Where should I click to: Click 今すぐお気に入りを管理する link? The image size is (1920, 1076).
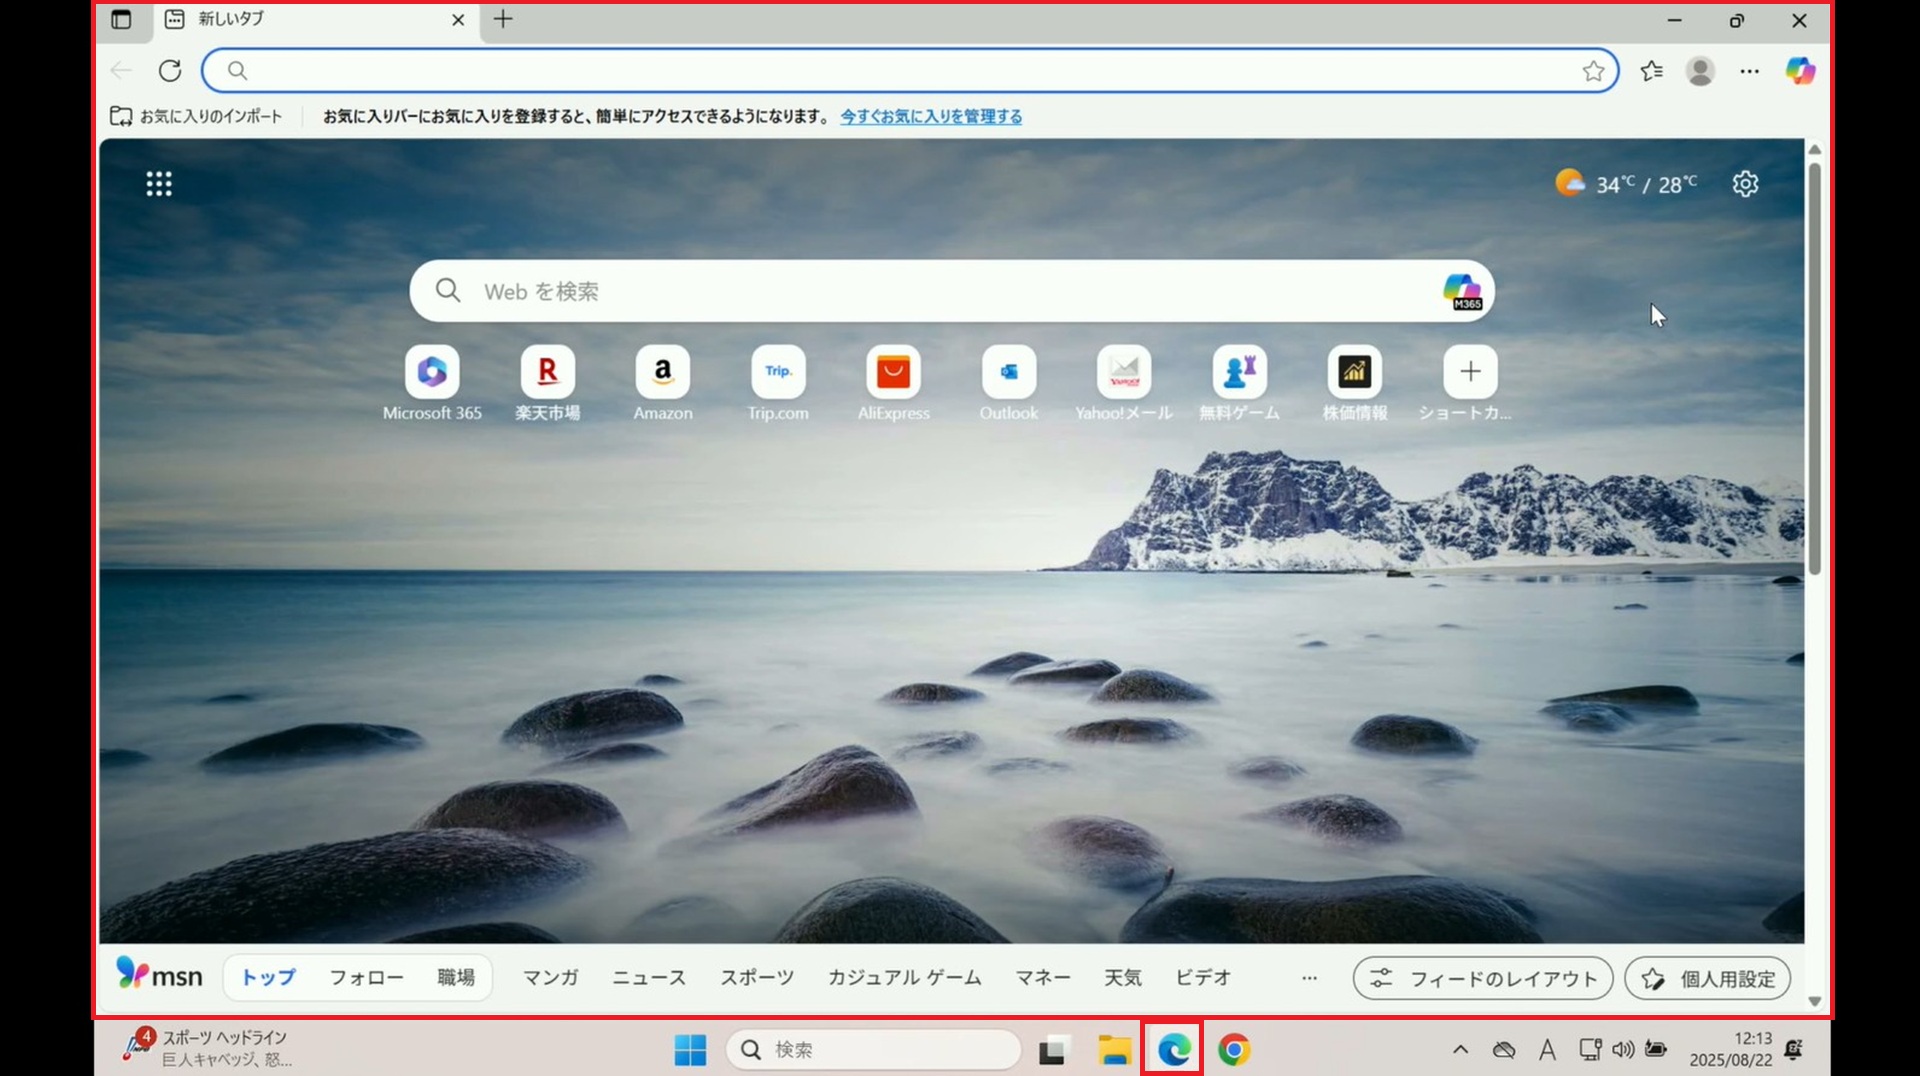click(931, 116)
